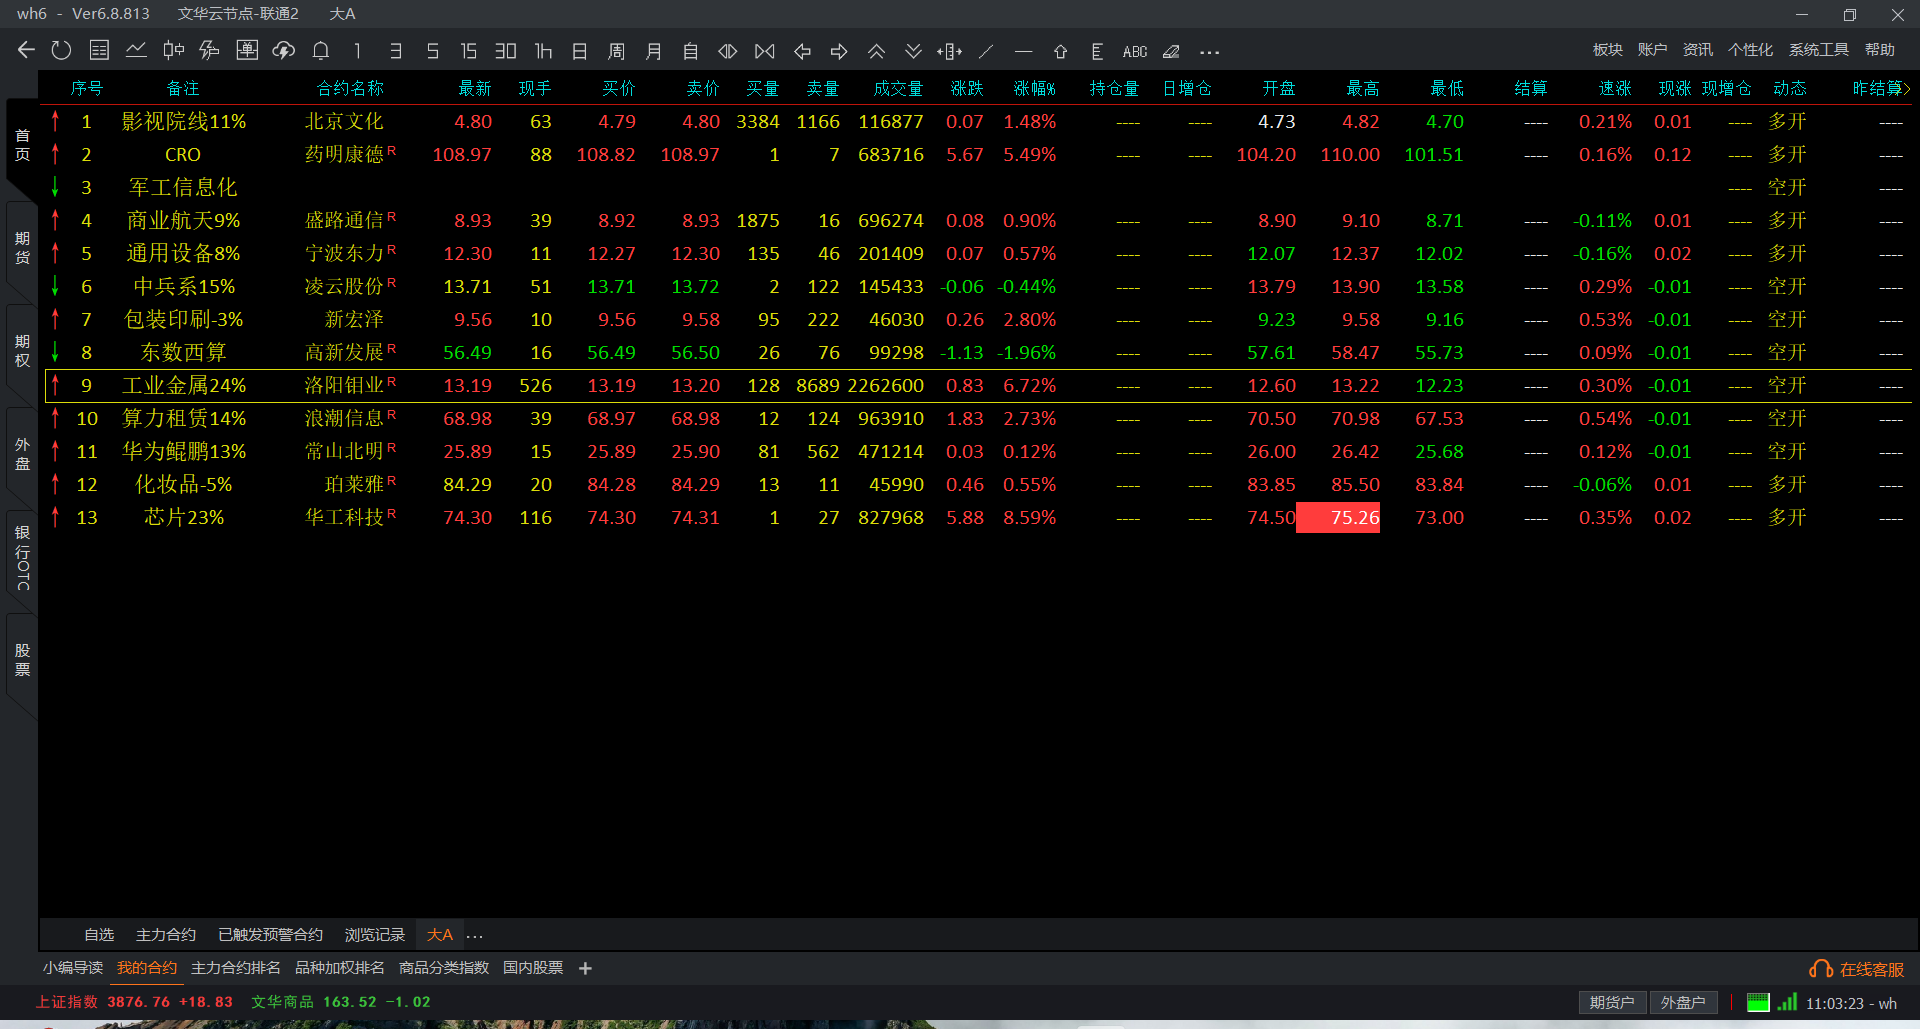Open 在线客服 online support link
Screen dimensions: 1920x1029
point(1857,969)
